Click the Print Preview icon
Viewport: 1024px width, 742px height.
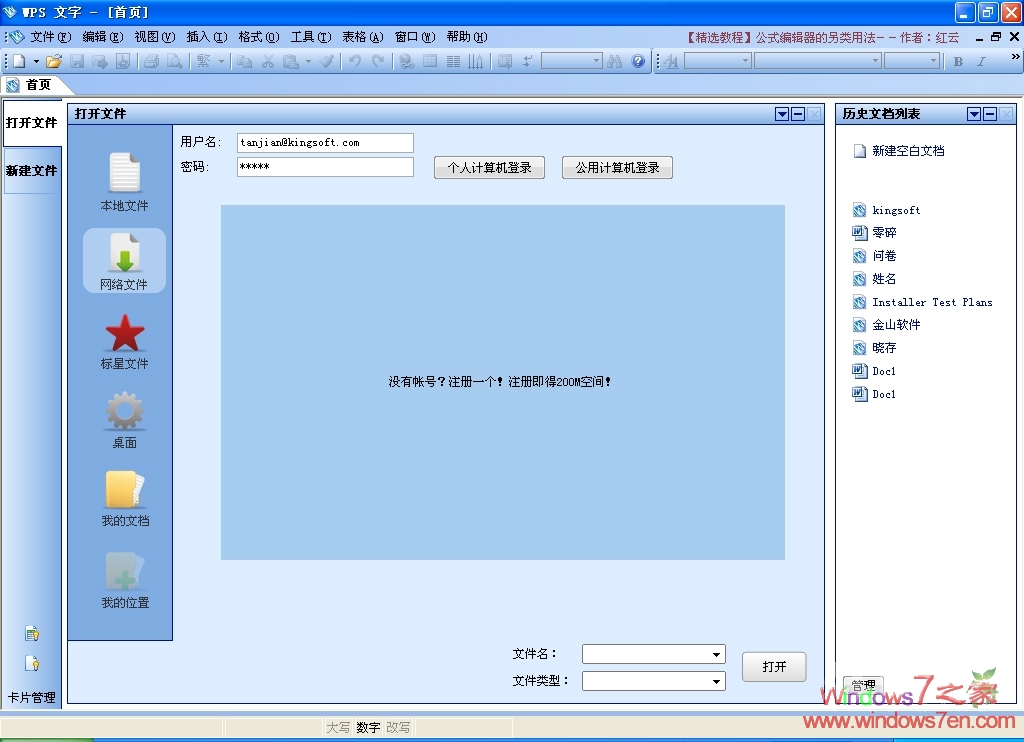click(x=174, y=61)
